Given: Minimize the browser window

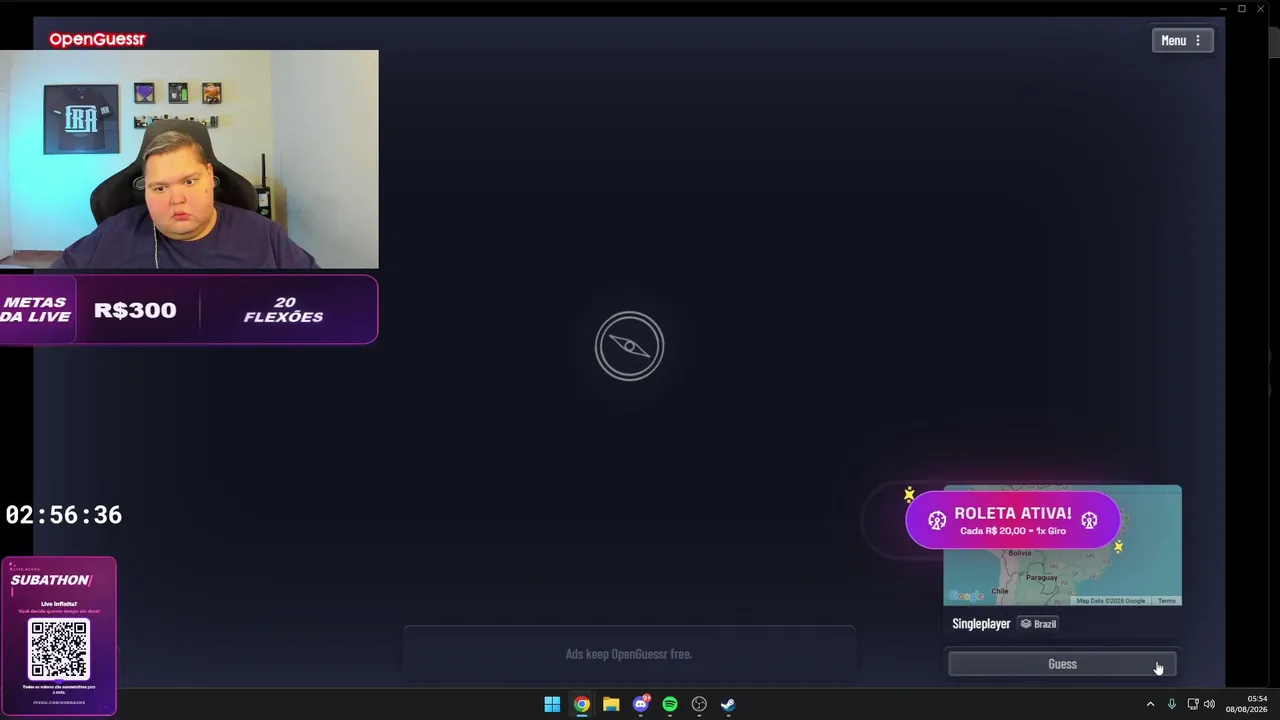Looking at the screenshot, I should pyautogui.click(x=1223, y=8).
